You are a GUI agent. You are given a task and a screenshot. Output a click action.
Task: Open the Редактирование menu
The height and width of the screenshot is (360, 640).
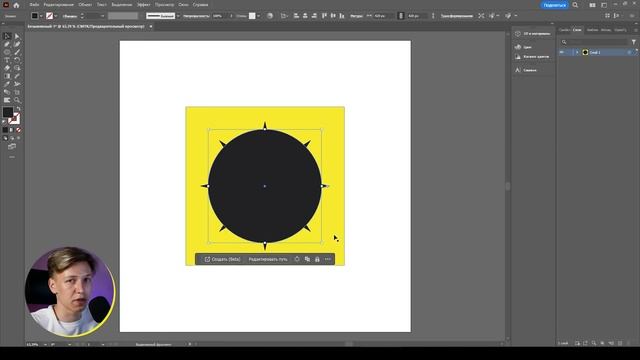point(58,5)
